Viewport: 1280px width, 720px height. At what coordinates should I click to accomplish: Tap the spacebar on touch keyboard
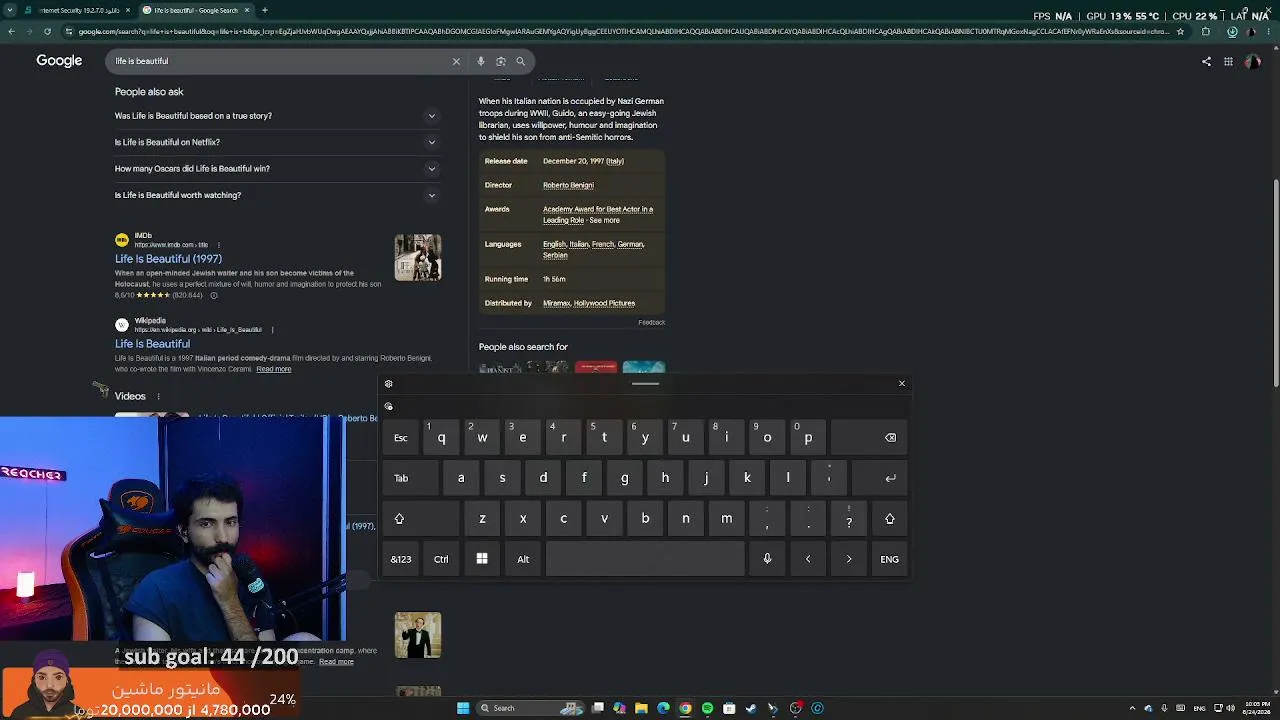tap(645, 559)
